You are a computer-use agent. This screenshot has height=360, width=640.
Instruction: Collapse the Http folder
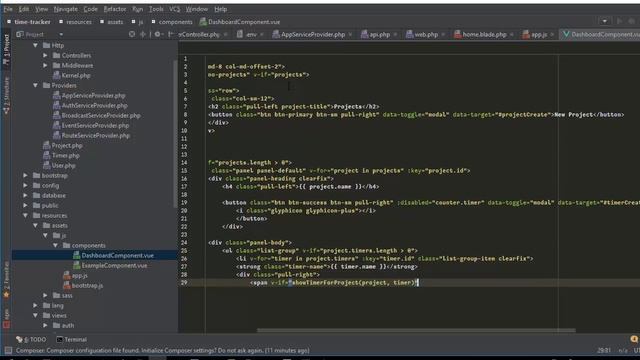click(36, 45)
